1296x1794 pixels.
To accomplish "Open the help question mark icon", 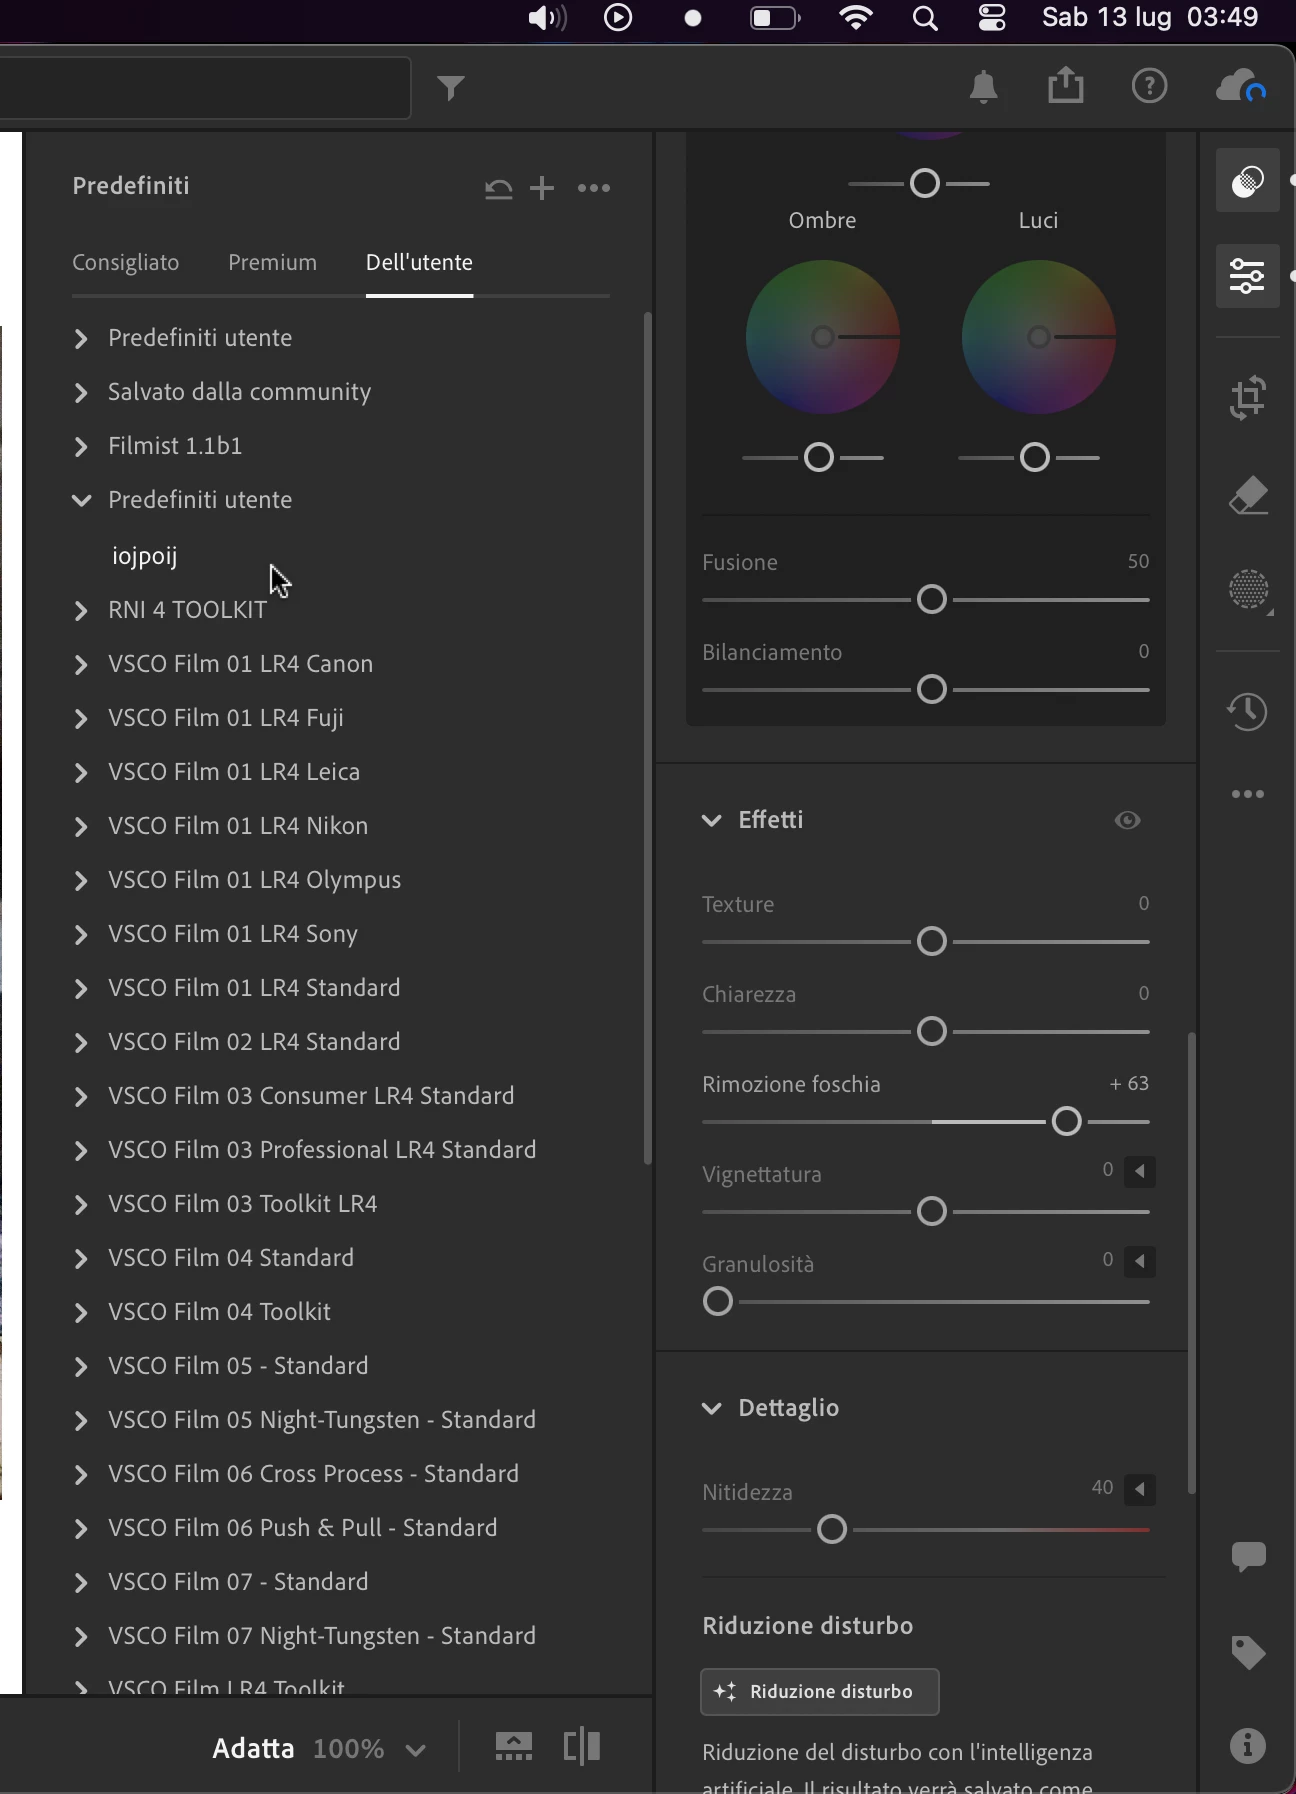I will [1150, 86].
